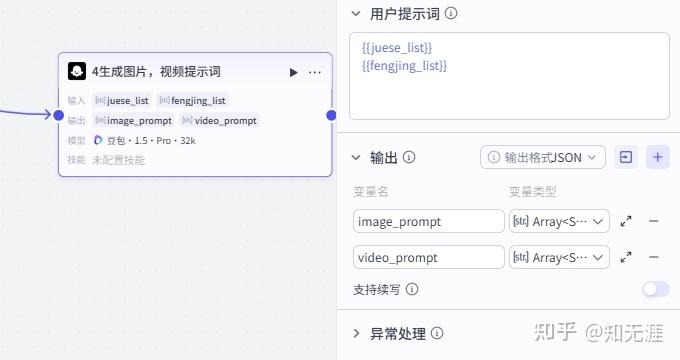Run the node with the play icon
The width and height of the screenshot is (680, 360).
294,72
